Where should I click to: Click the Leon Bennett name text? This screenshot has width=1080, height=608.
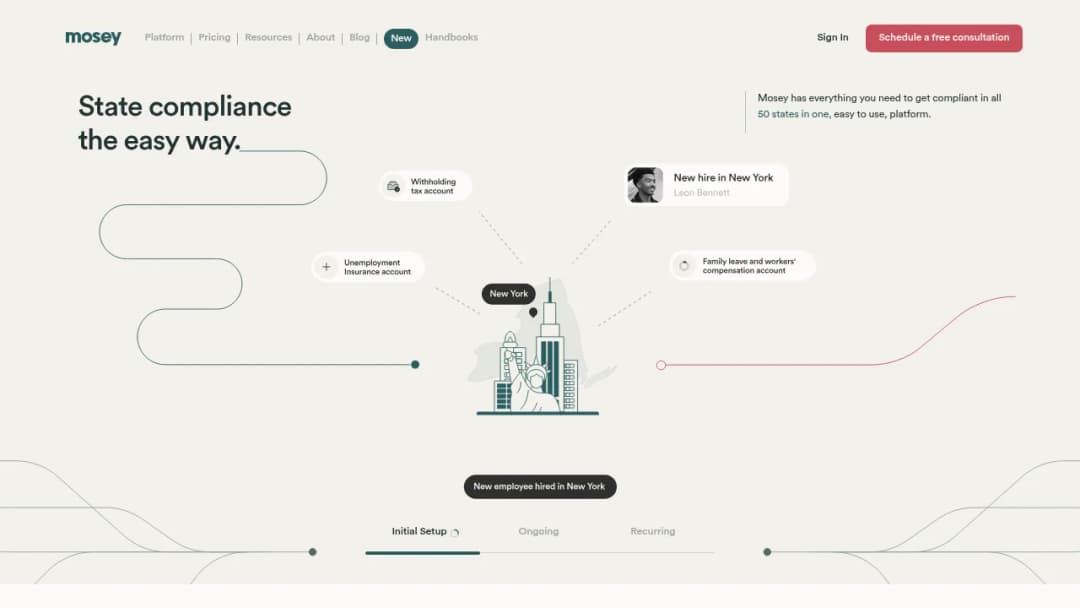[701, 193]
